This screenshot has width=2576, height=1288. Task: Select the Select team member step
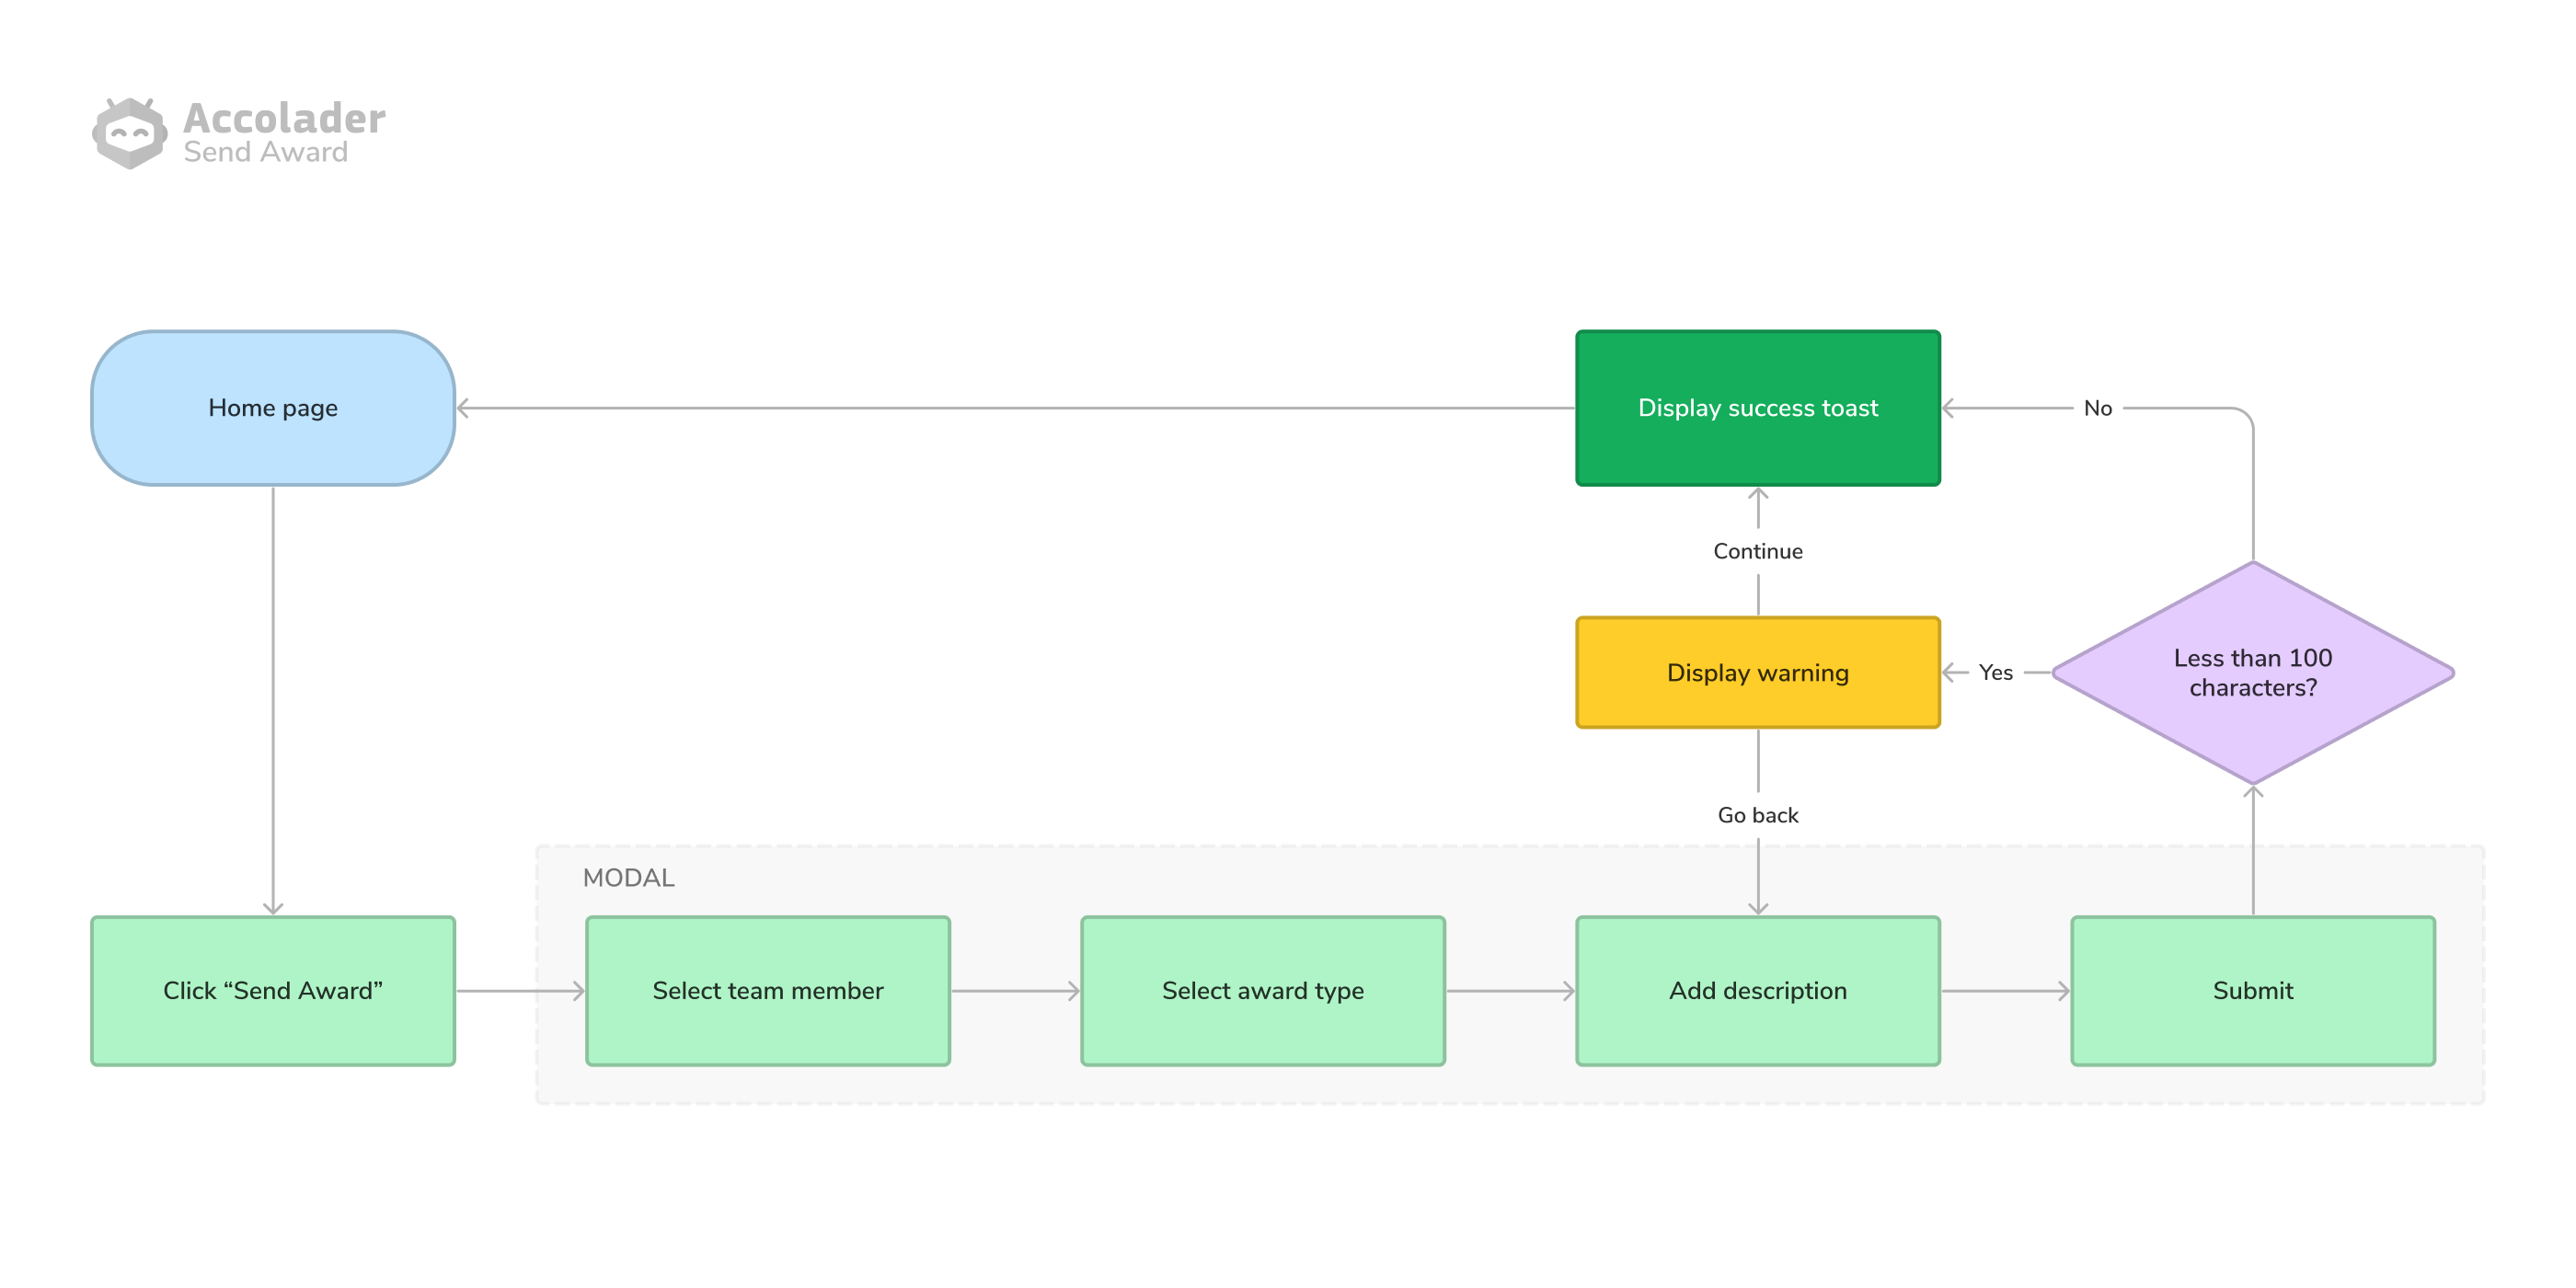767,990
